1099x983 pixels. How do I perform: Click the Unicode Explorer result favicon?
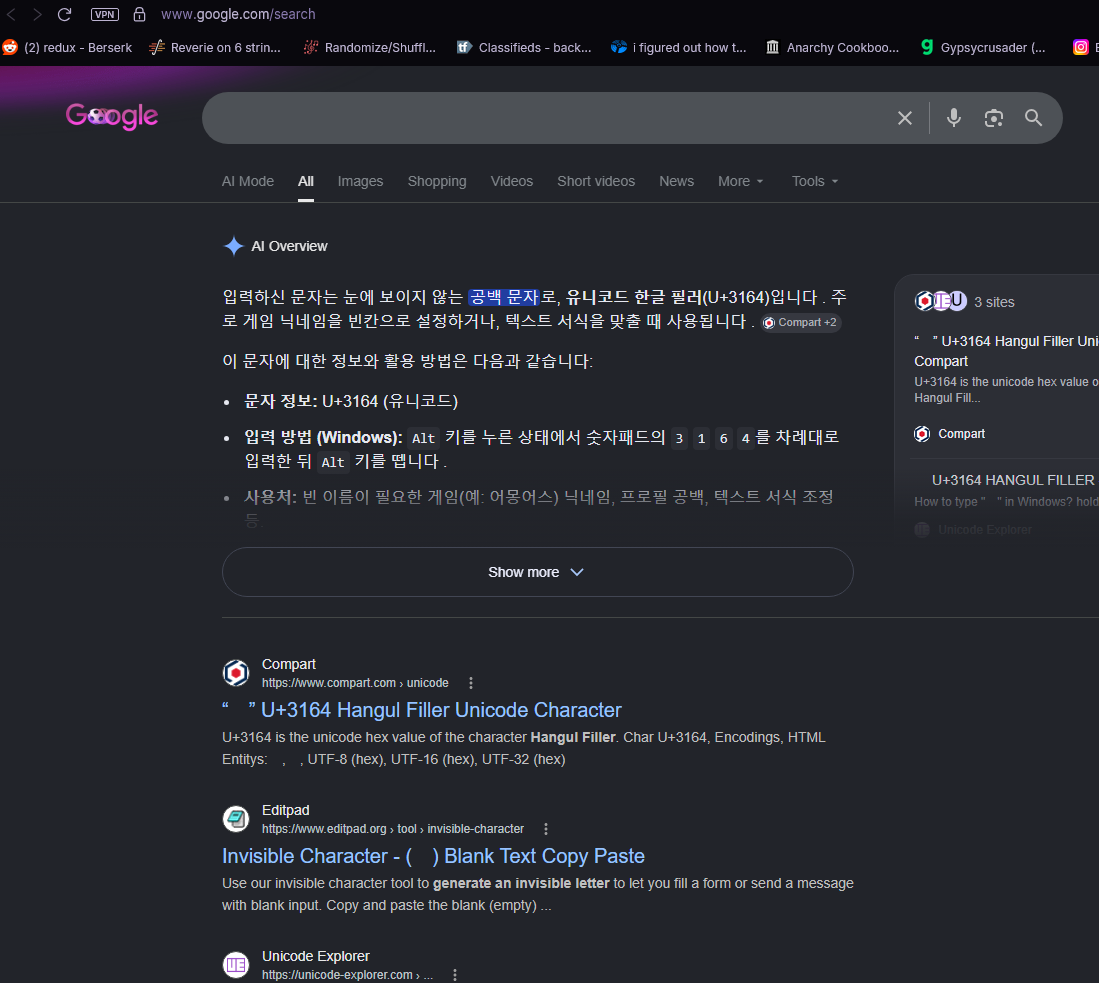tap(236, 965)
